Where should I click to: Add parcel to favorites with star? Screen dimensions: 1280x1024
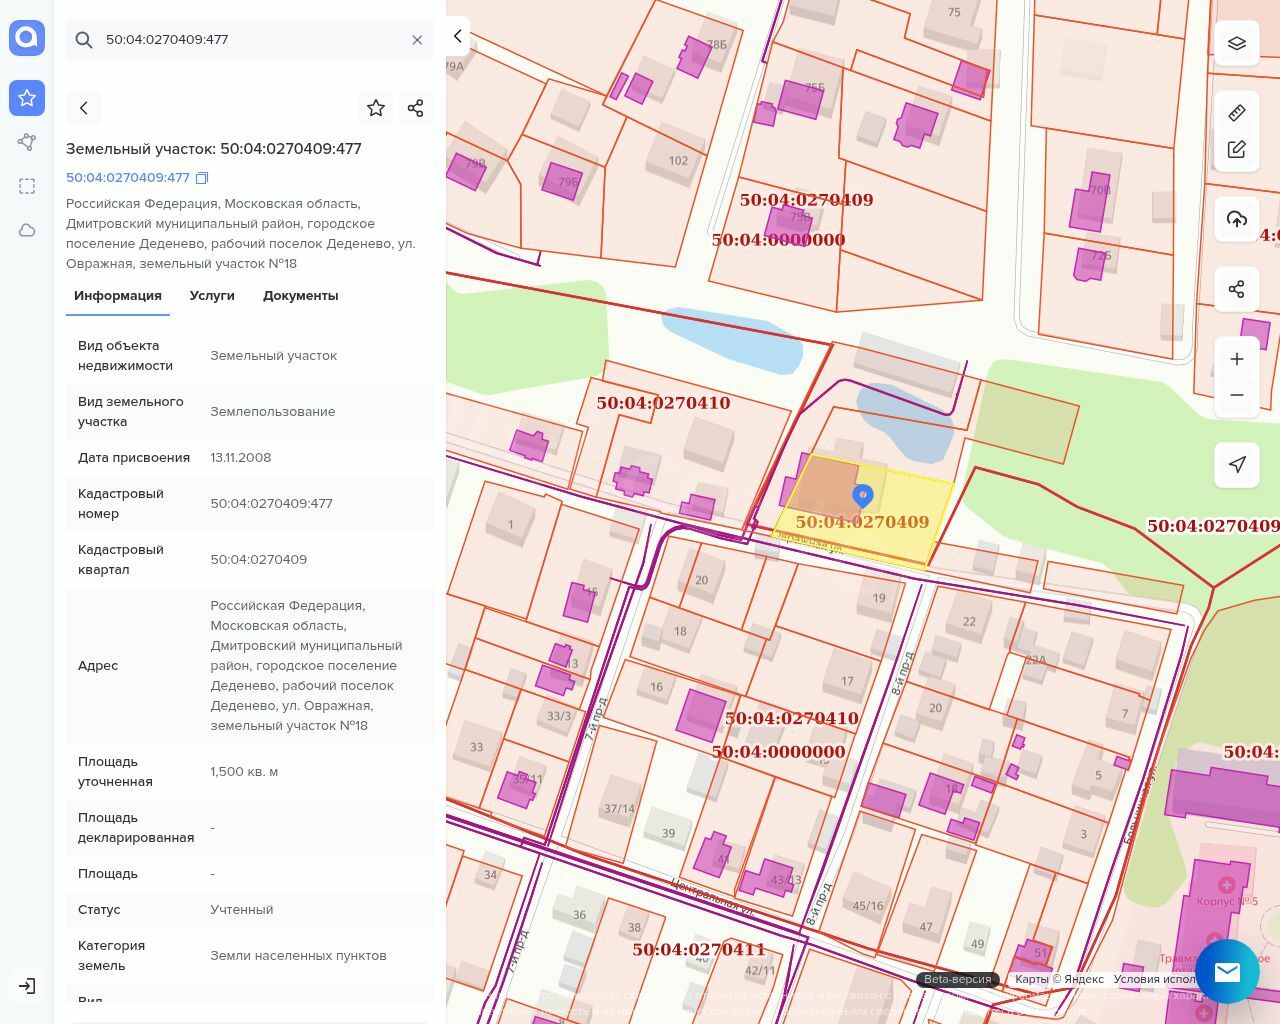pyautogui.click(x=376, y=108)
